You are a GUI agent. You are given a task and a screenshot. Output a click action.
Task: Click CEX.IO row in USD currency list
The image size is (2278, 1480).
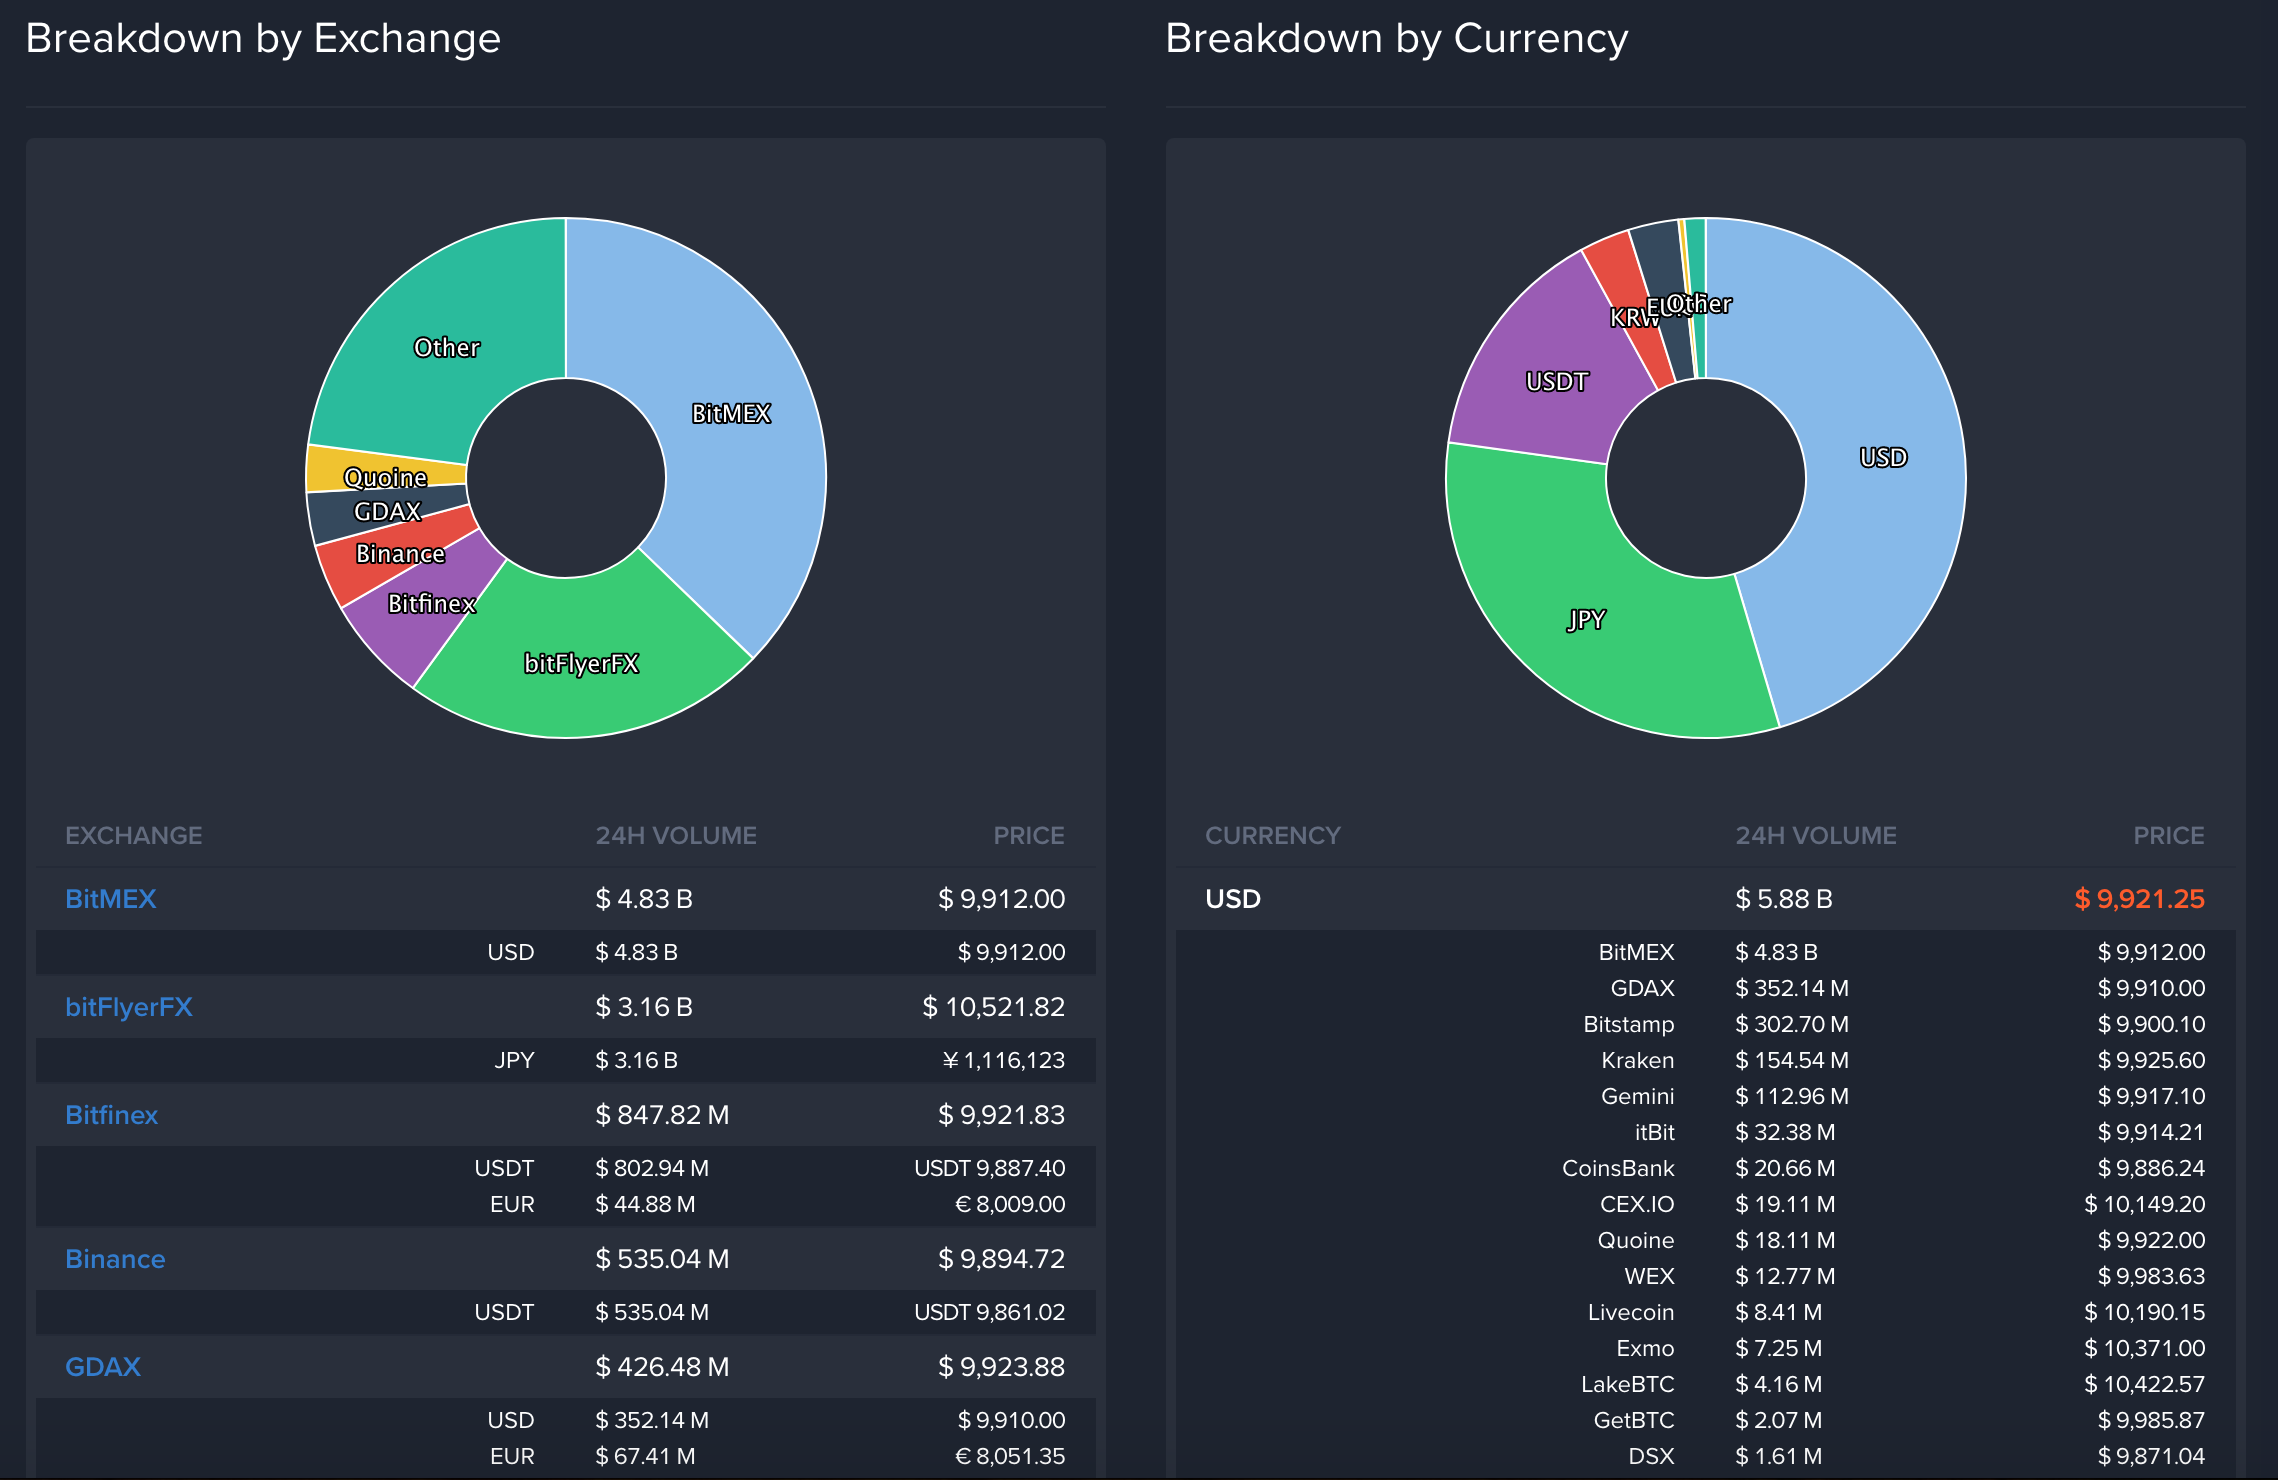click(x=1706, y=1204)
